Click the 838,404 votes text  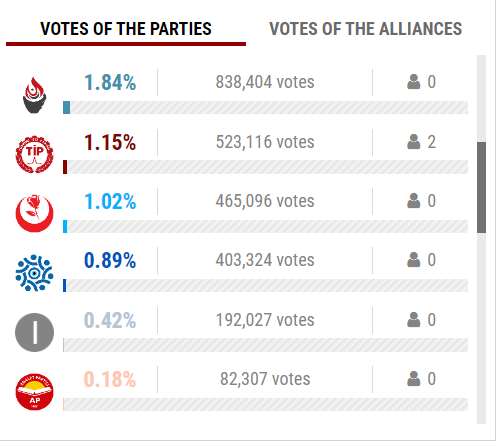pos(265,82)
